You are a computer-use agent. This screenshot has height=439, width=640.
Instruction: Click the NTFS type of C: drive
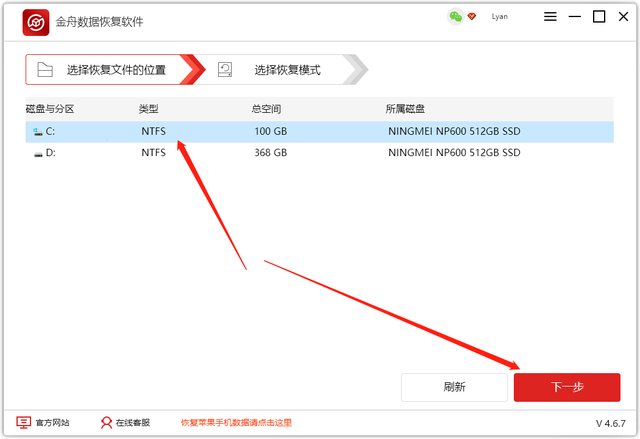tap(153, 131)
